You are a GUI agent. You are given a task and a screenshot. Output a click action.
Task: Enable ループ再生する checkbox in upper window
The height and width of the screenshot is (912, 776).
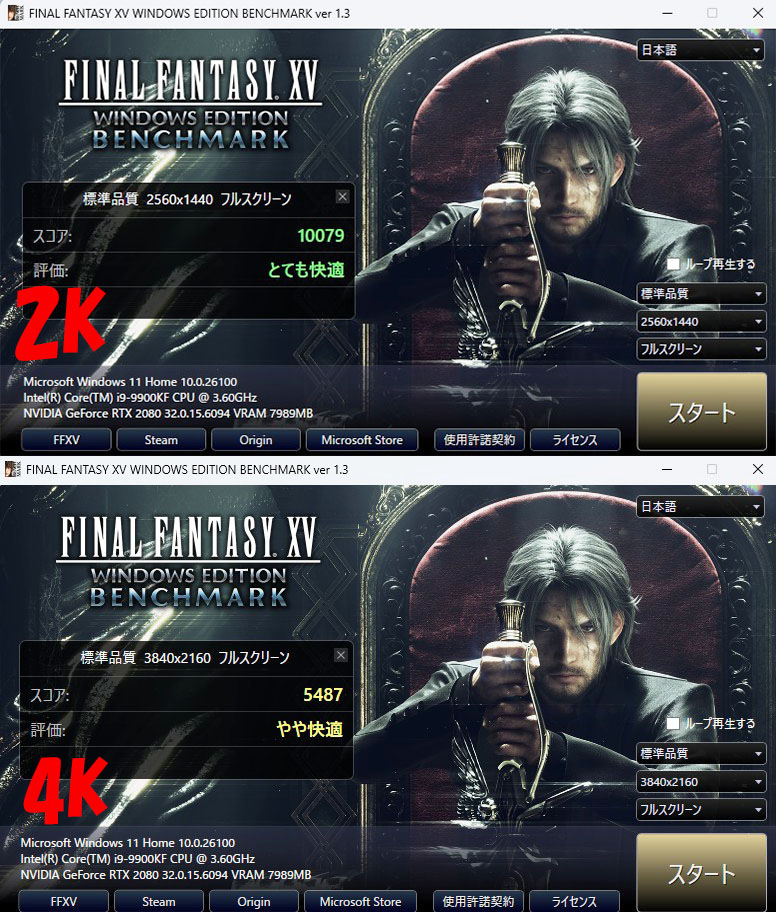click(x=673, y=264)
